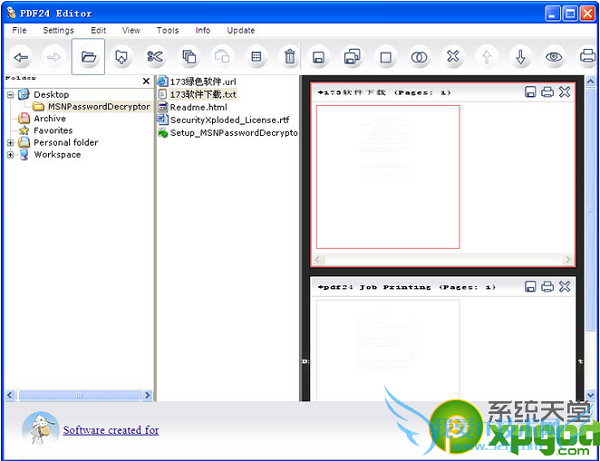Click the scissors cut icon
The width and height of the screenshot is (600, 461).
[155, 57]
